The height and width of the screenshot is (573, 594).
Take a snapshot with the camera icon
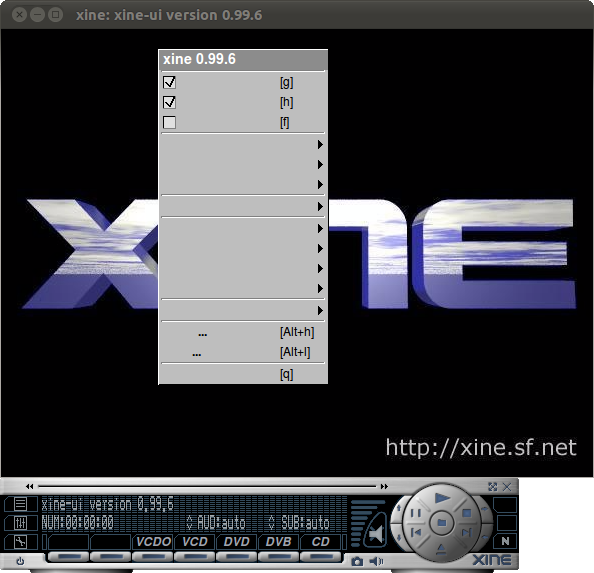click(356, 561)
